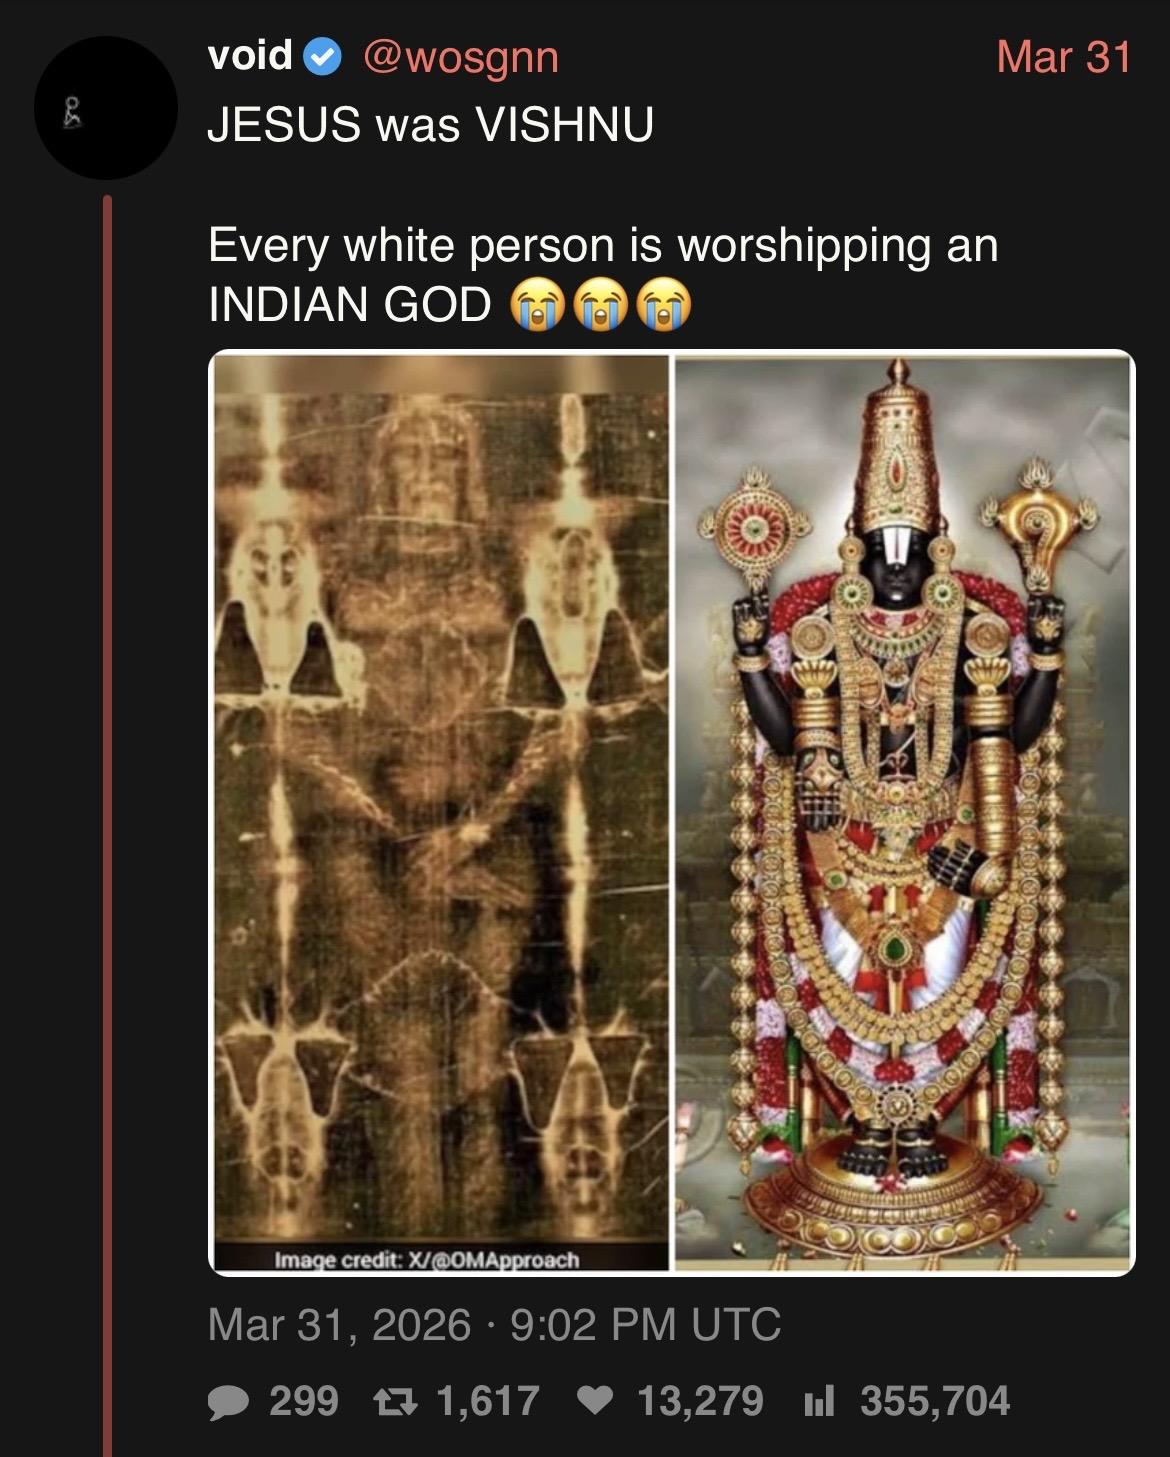Click the 13,279 likes count
The width and height of the screenshot is (1170, 1457).
(x=700, y=1401)
